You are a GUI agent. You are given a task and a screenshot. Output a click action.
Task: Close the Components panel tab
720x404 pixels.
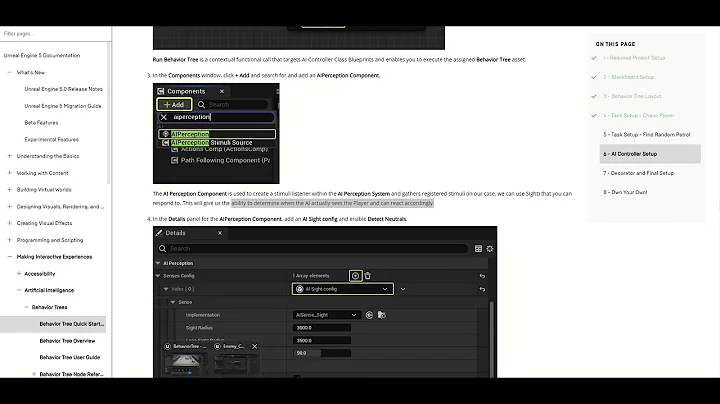click(x=222, y=91)
